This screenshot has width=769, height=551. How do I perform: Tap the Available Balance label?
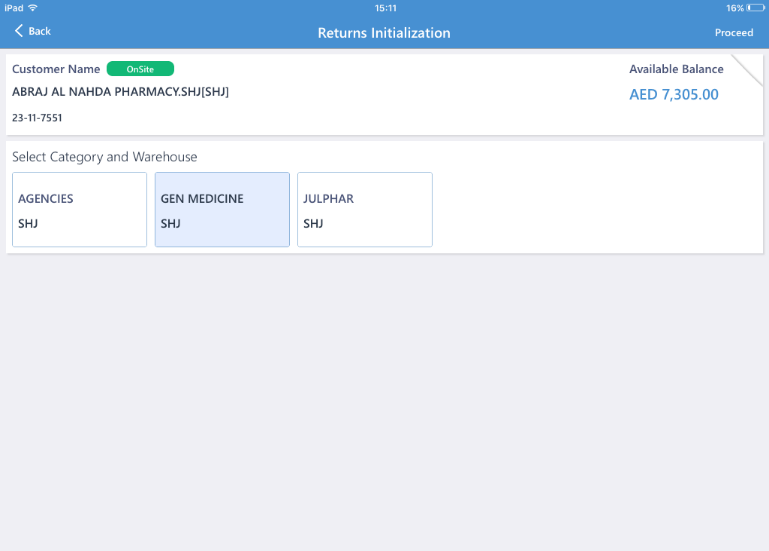click(676, 69)
